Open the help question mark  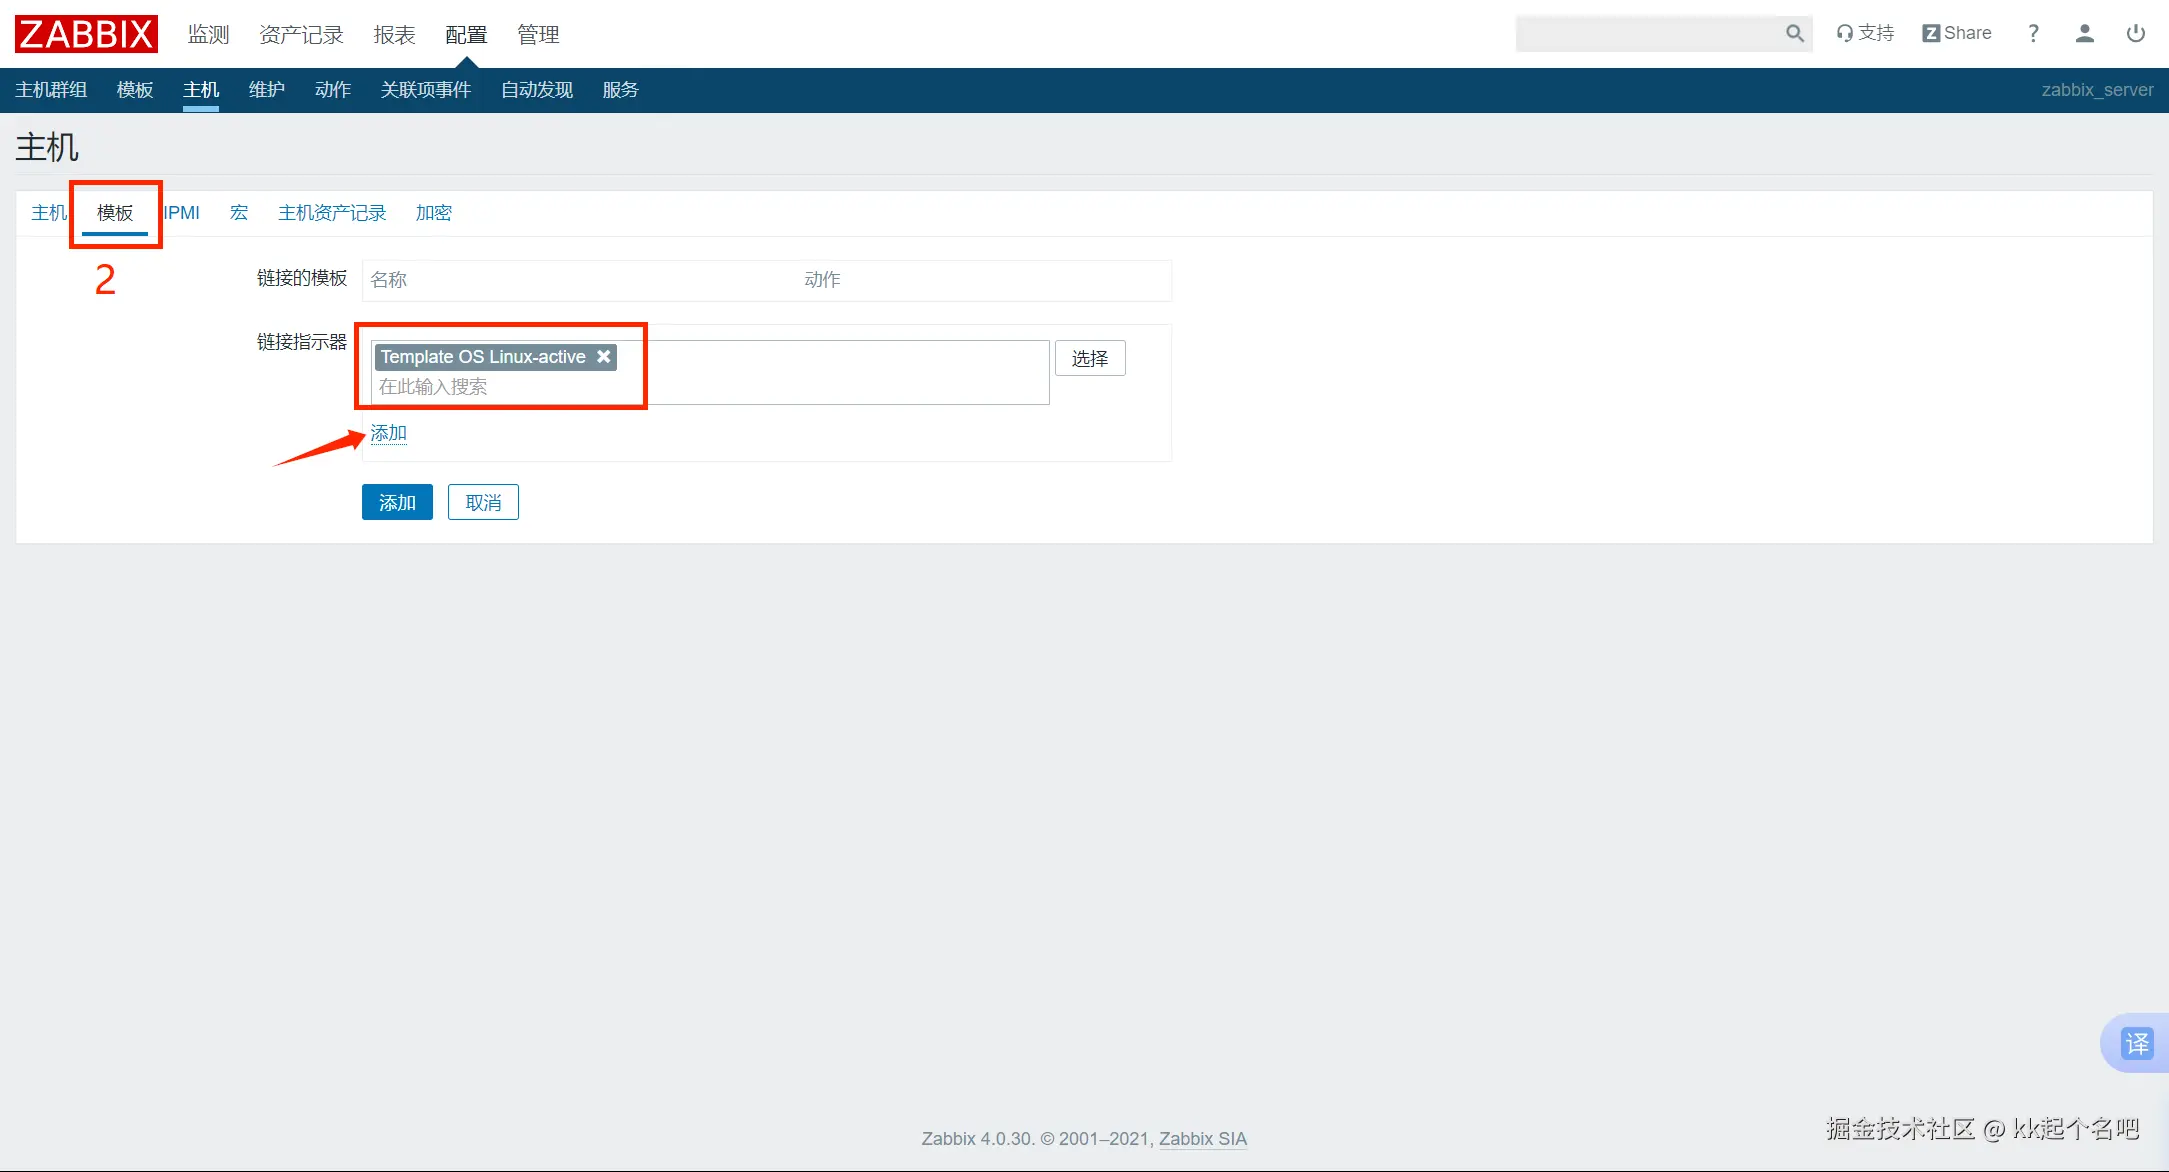[2033, 33]
